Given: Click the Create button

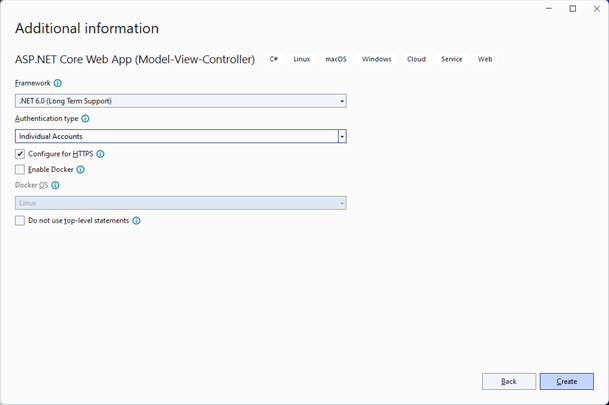Looking at the screenshot, I should [x=567, y=381].
